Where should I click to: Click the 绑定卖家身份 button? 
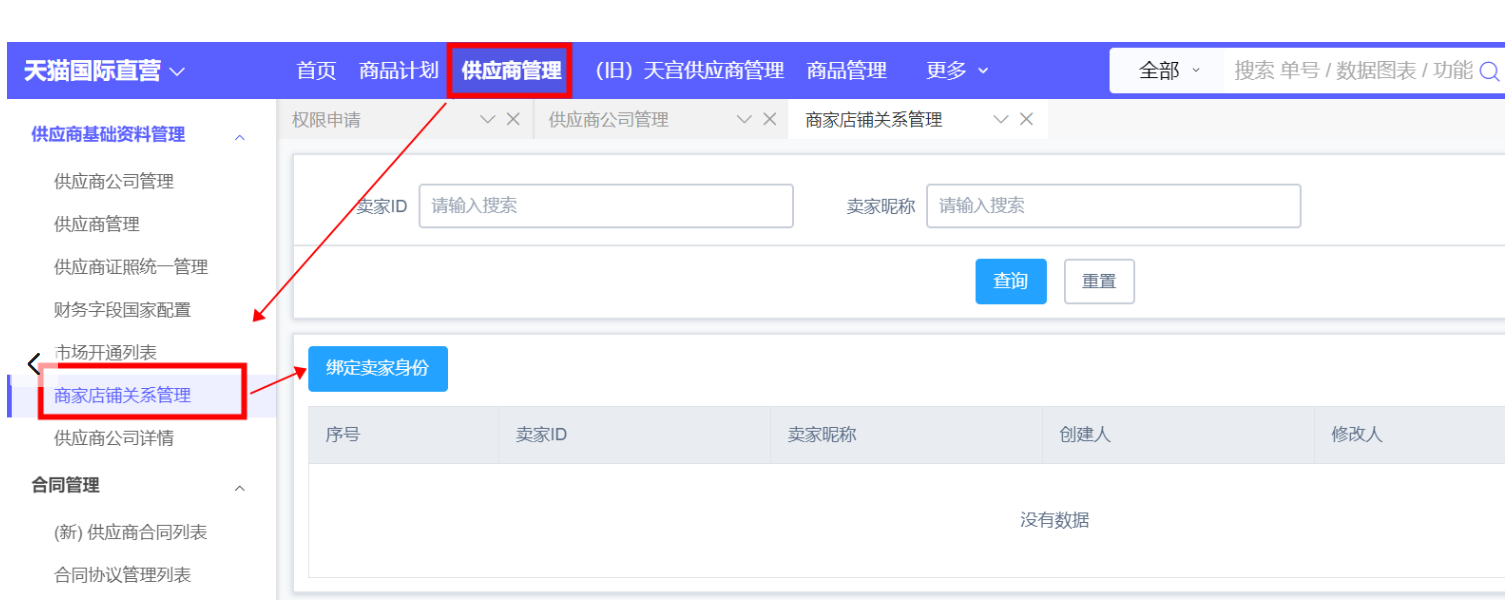click(378, 368)
